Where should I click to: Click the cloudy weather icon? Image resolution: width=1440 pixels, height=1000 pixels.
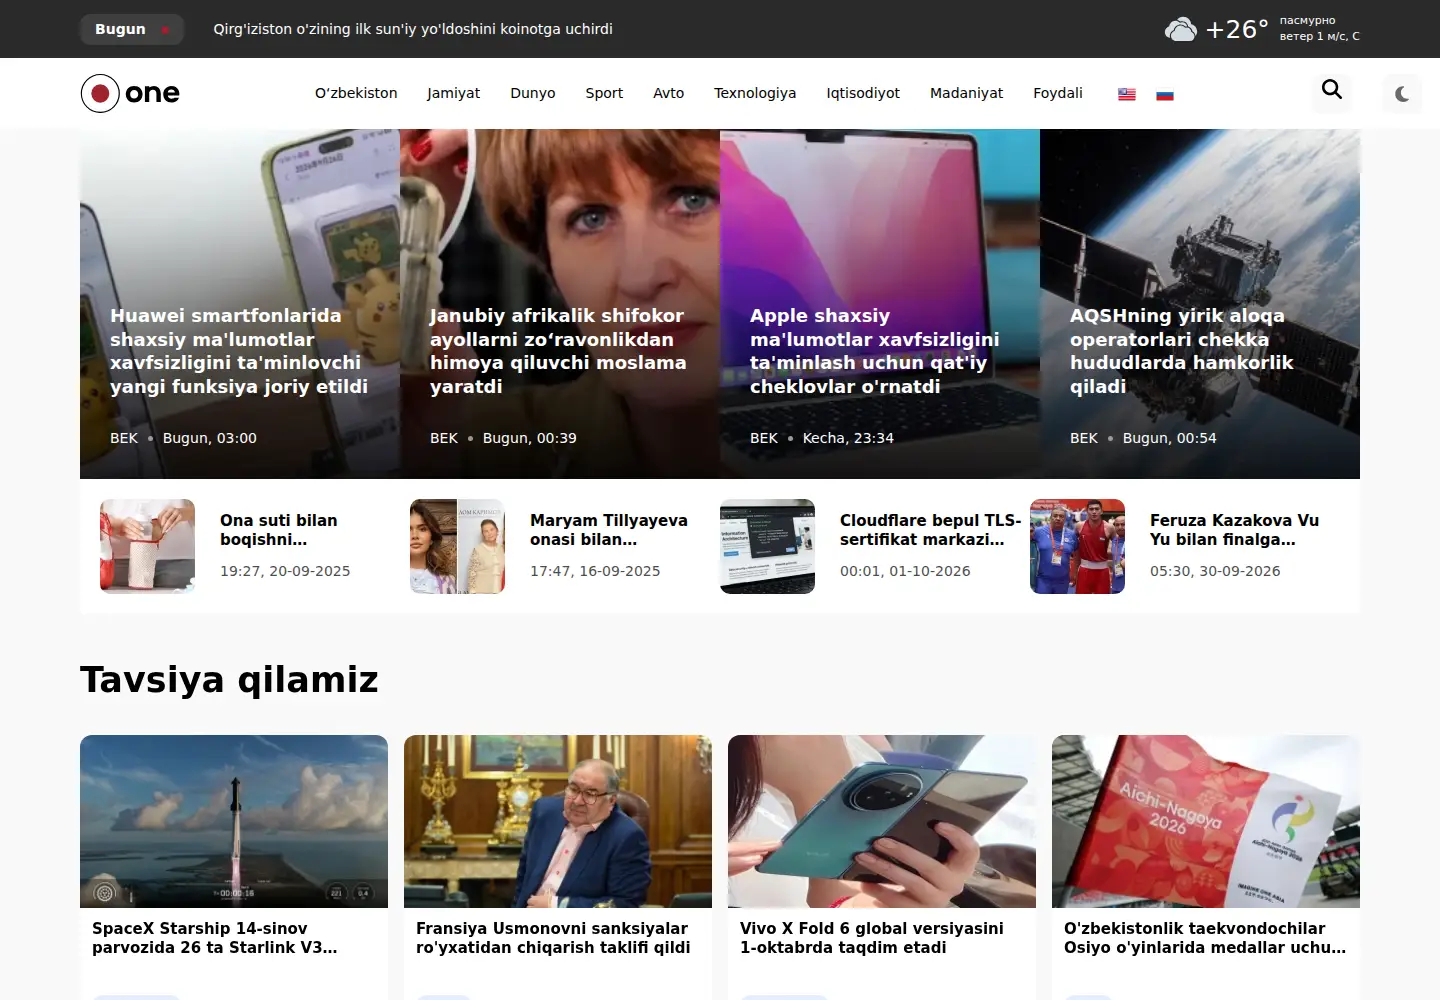pos(1181,29)
